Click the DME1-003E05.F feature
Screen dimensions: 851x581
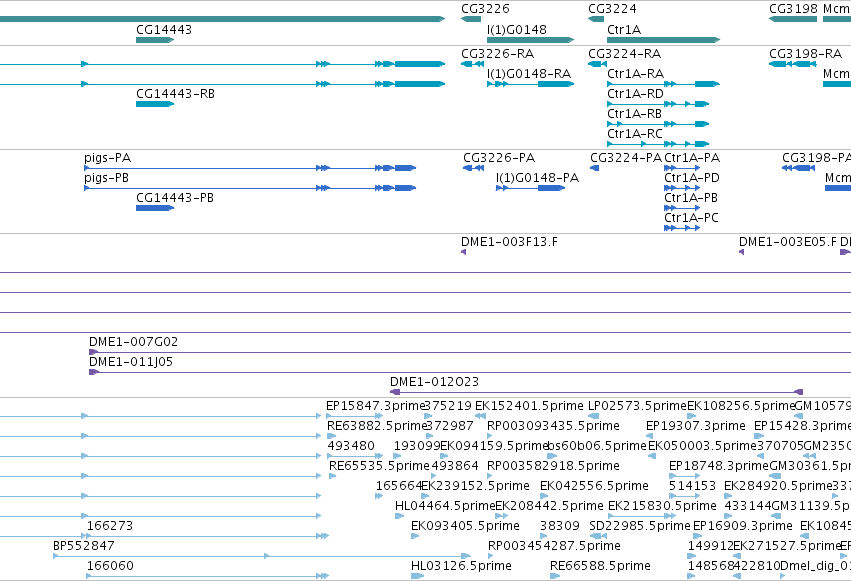click(741, 252)
